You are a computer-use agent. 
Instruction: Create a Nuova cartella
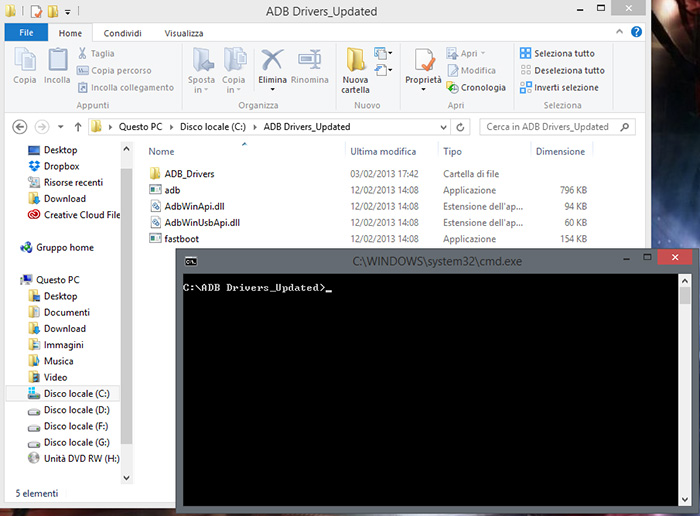(x=356, y=71)
